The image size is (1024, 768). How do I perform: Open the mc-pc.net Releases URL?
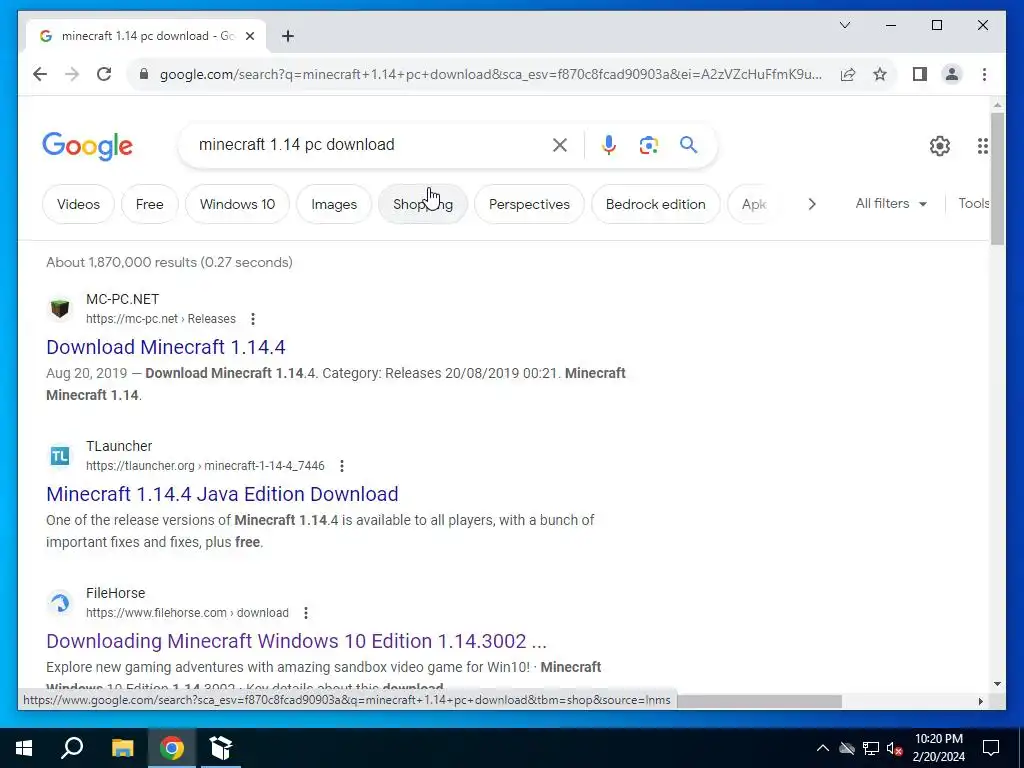point(161,319)
